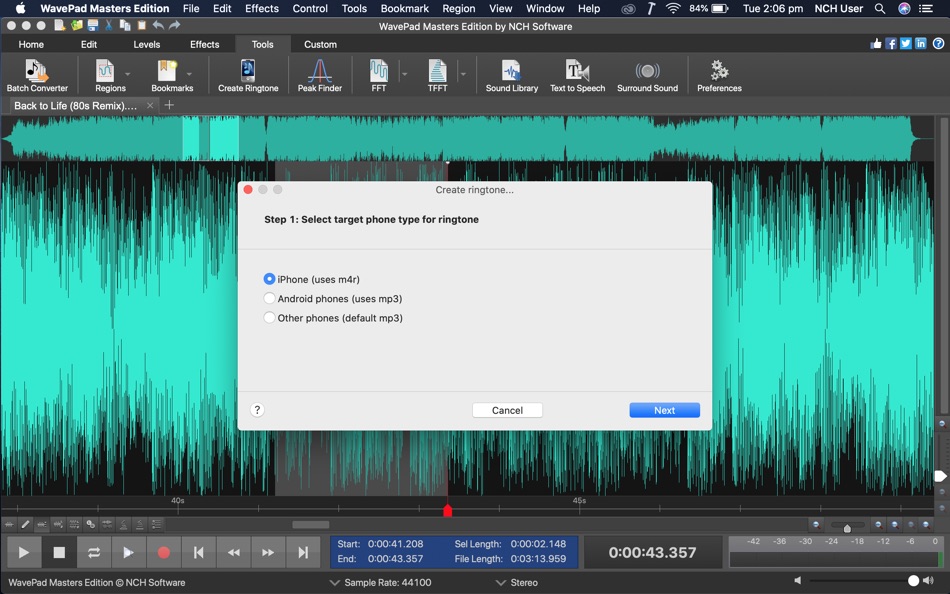The height and width of the screenshot is (594, 950).
Task: Open macOS Spotlight search icon
Action: (x=880, y=8)
